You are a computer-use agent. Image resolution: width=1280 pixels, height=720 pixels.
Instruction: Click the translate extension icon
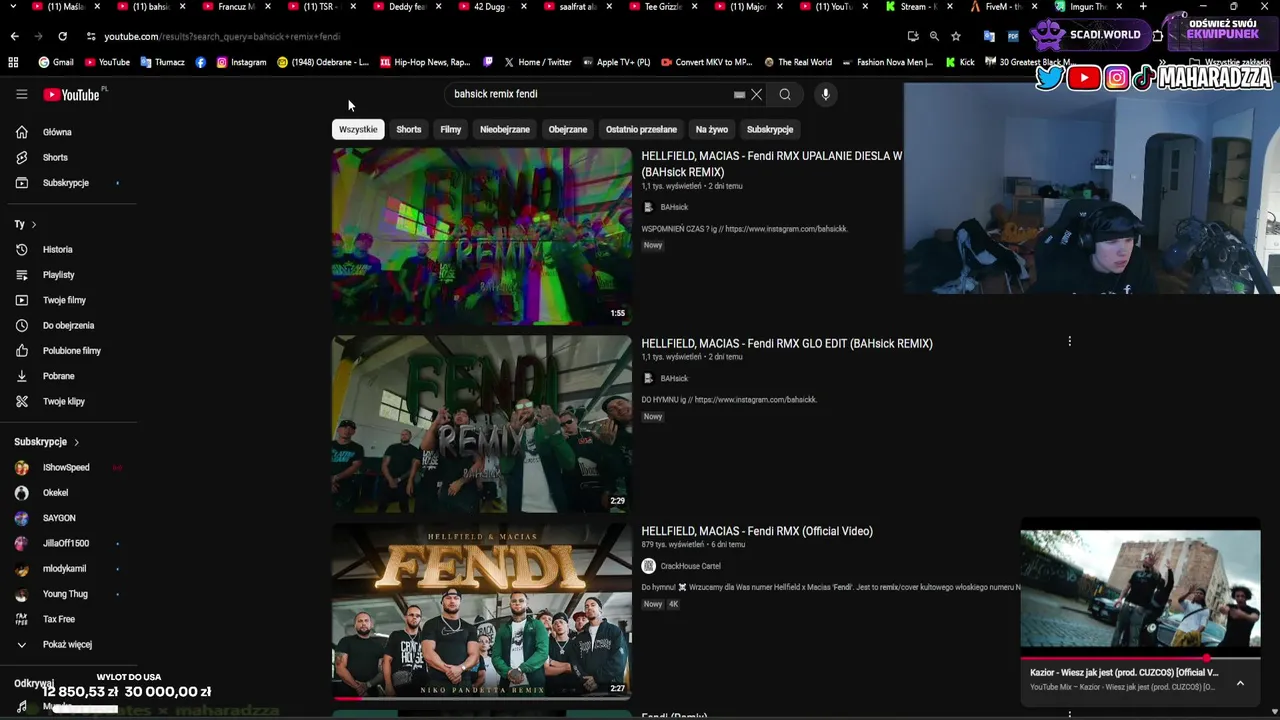pyautogui.click(x=989, y=36)
